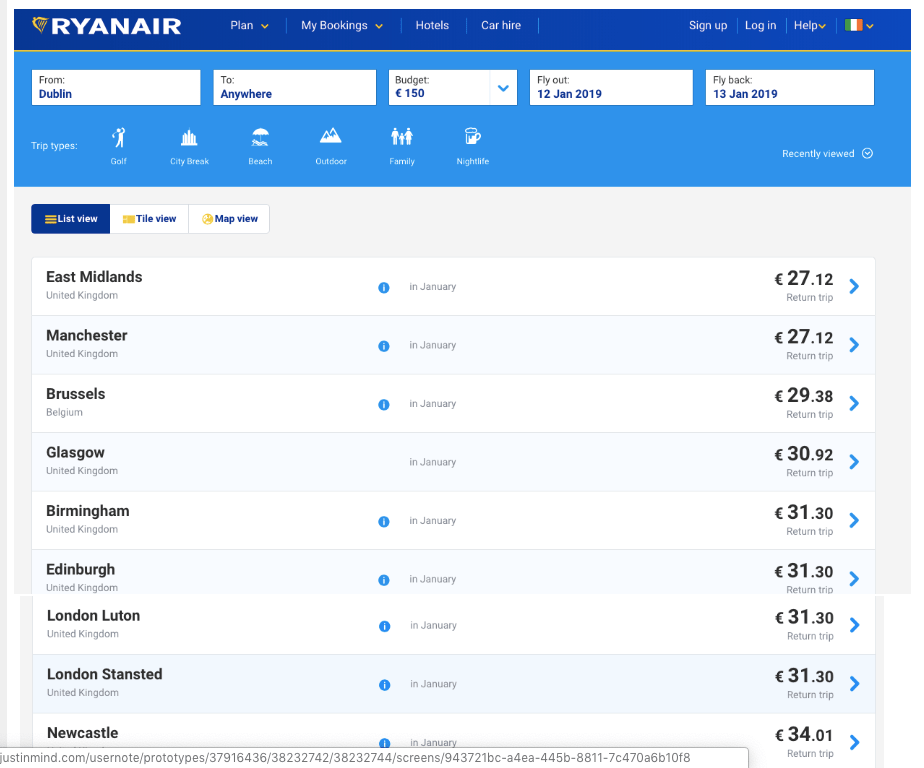Viewport: 924px width, 768px height.
Task: Expand the Recently viewed list
Action: tap(827, 153)
